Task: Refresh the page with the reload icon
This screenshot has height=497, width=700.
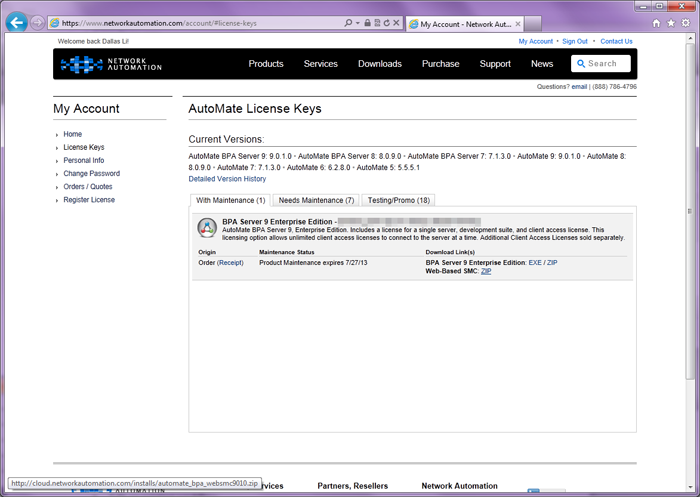Action: (x=387, y=23)
